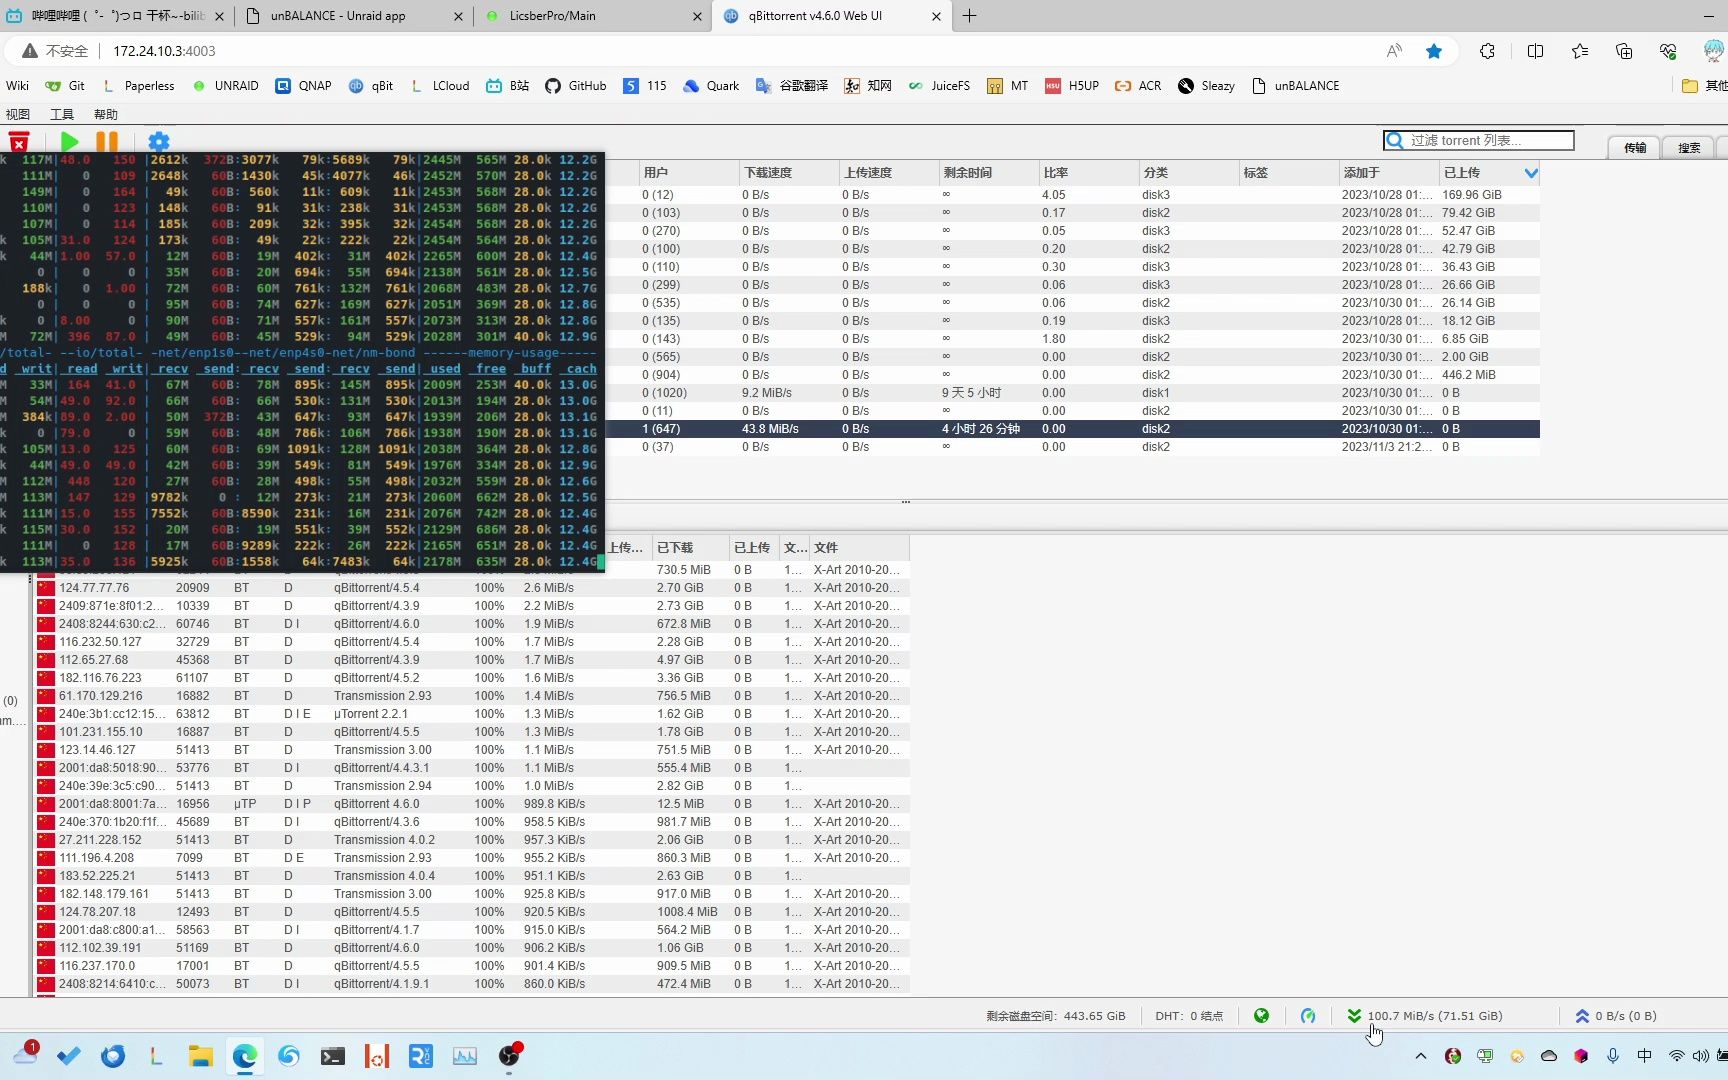Sort the torrent list by 下载速度 column
This screenshot has width=1728, height=1080.
click(789, 173)
